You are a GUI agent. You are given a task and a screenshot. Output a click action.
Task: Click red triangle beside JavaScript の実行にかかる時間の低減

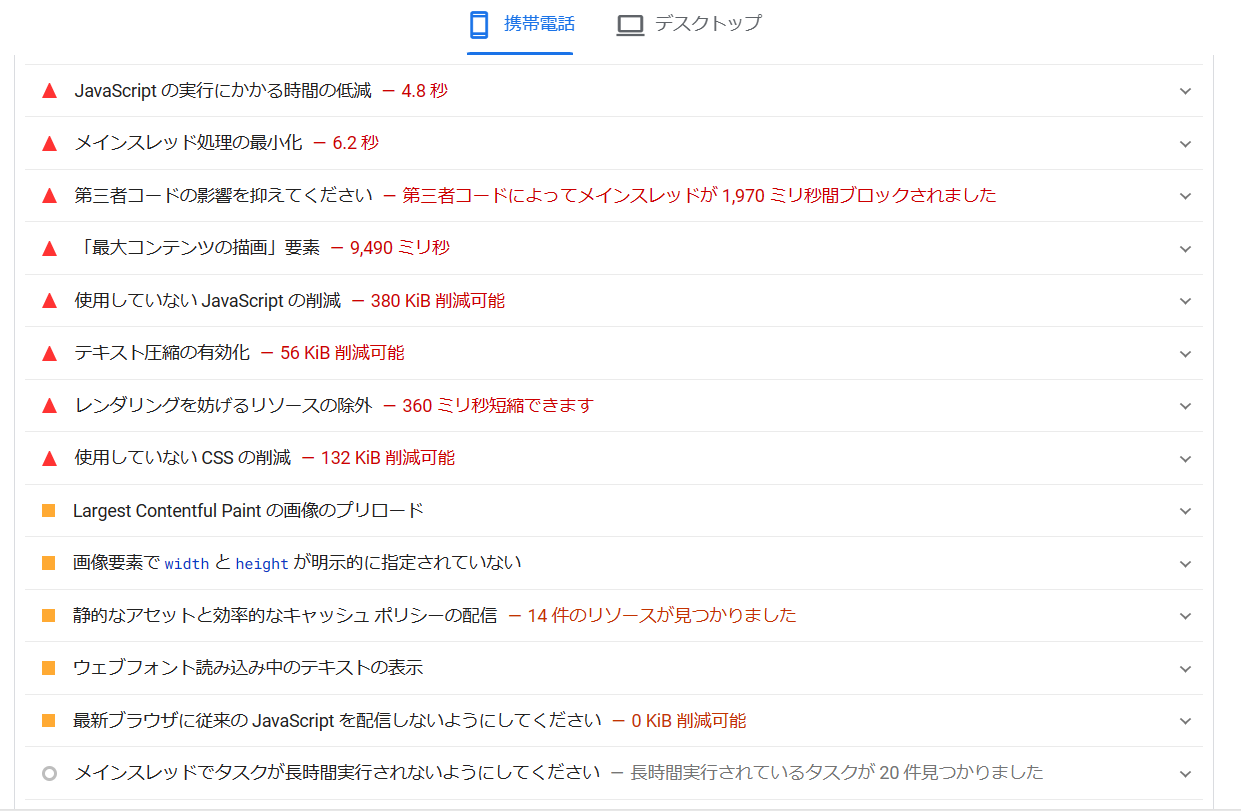point(49,91)
